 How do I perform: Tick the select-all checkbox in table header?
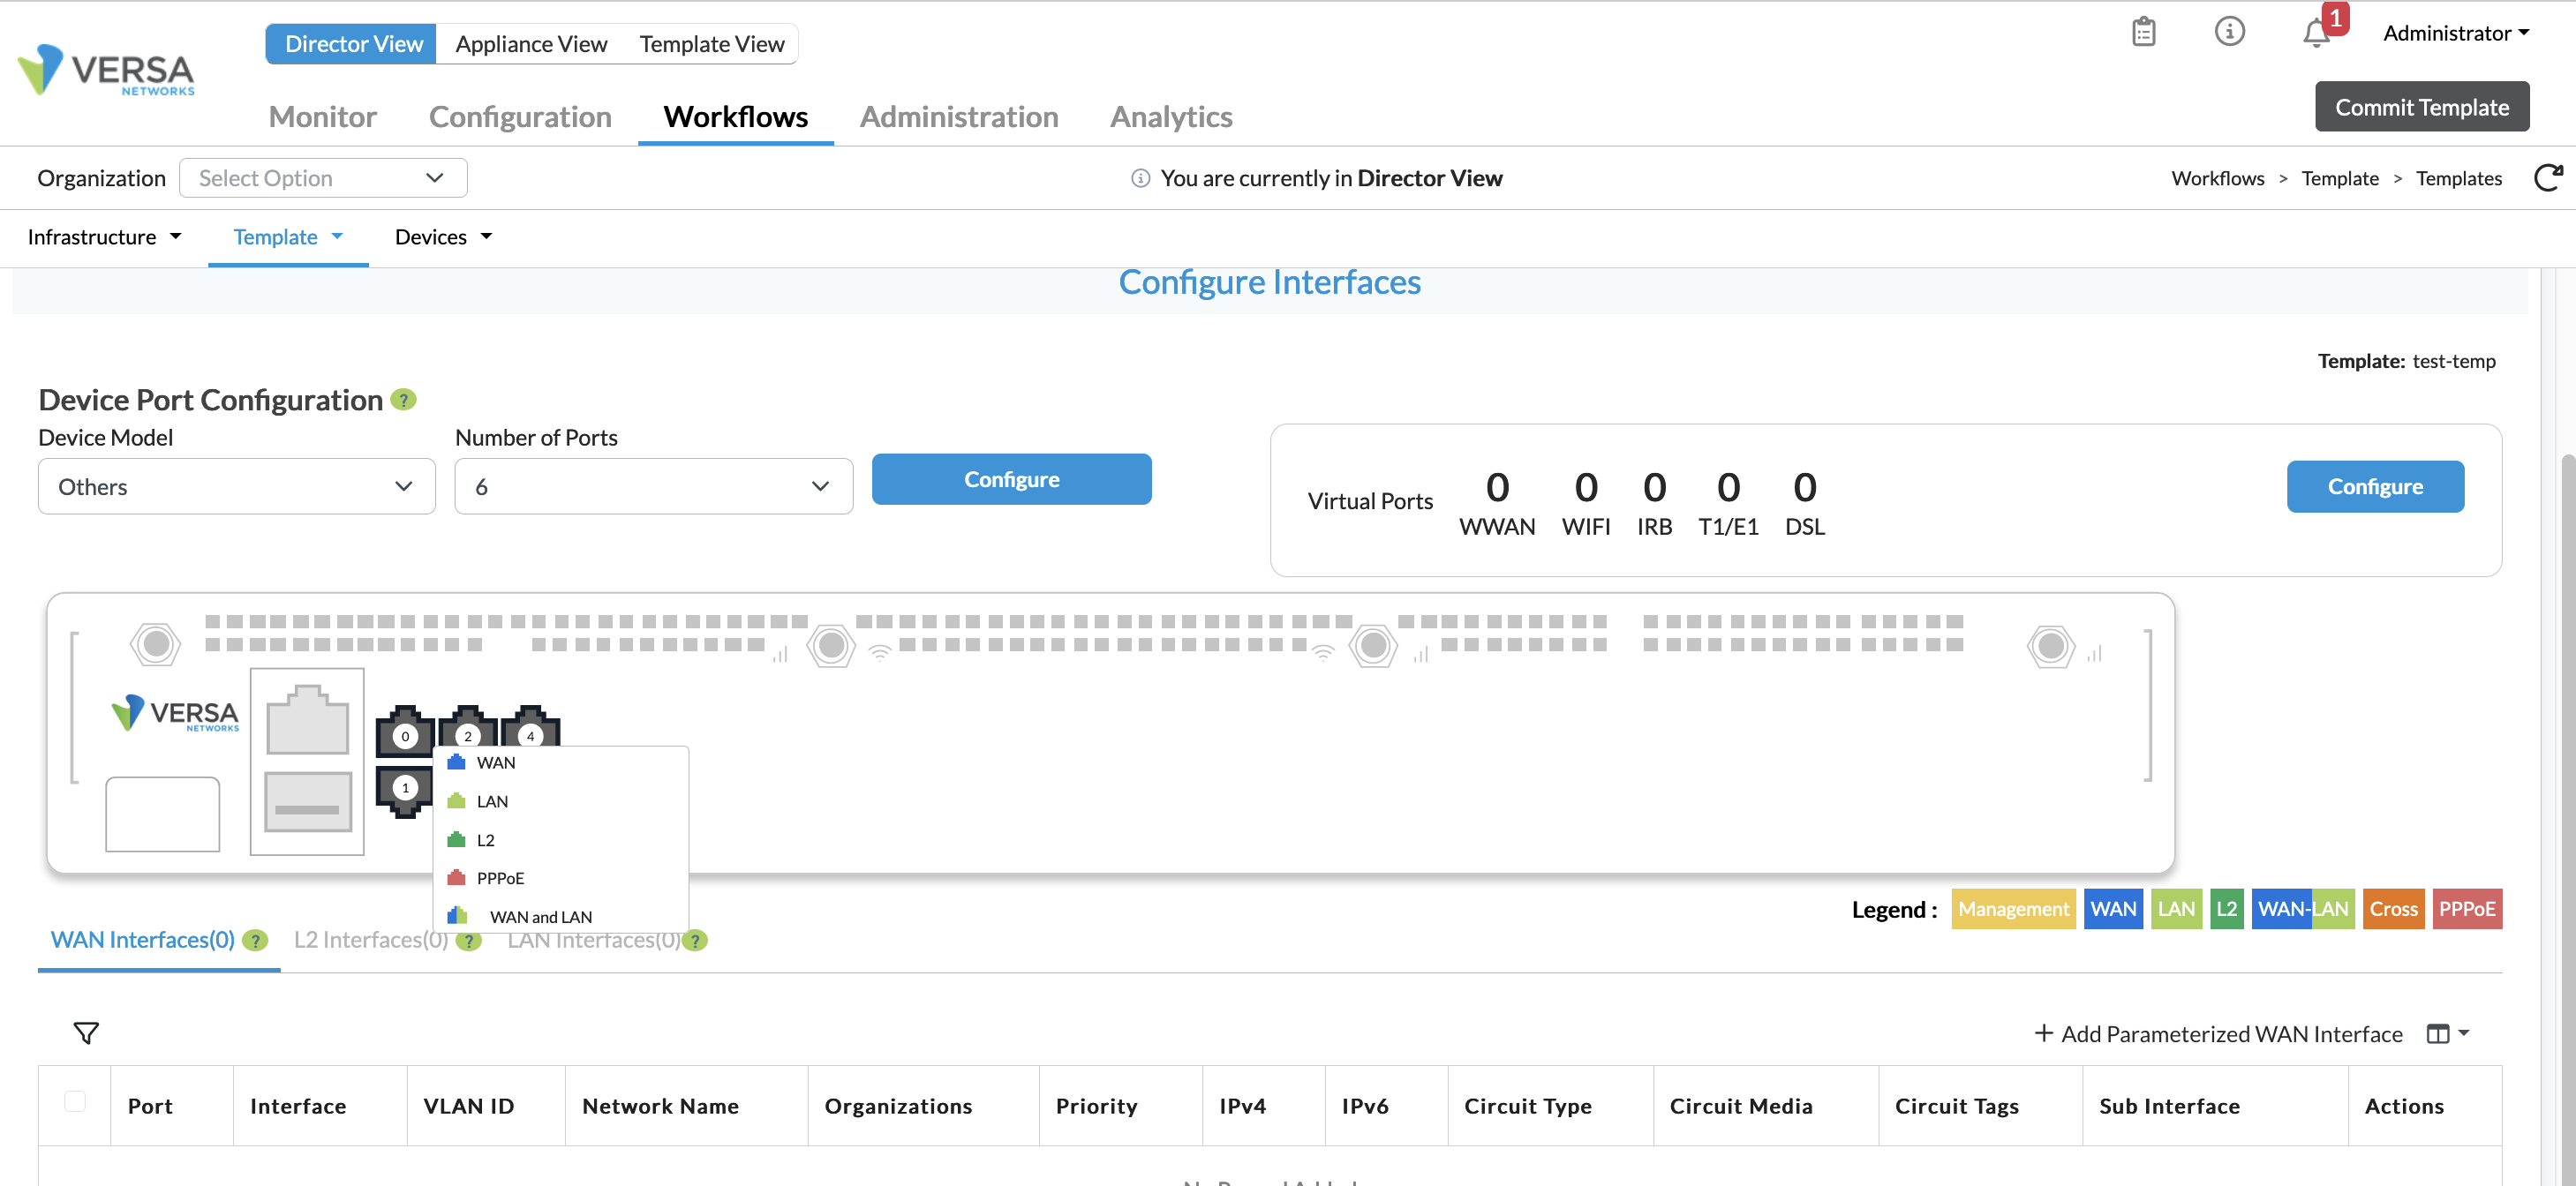click(x=75, y=1101)
